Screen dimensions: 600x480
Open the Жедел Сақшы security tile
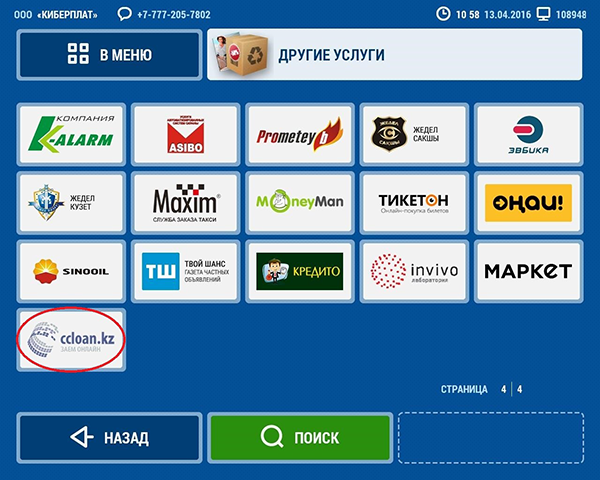click(414, 134)
